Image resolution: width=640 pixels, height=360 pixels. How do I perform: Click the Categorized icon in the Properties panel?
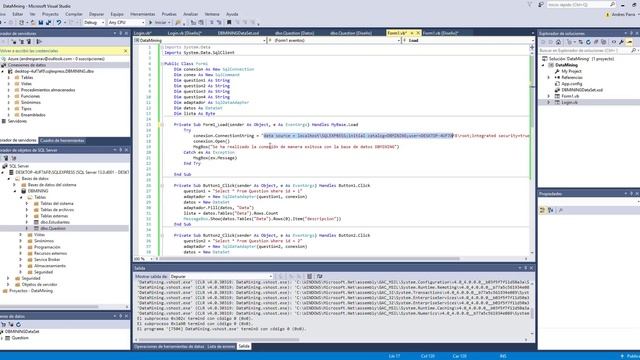coord(542,210)
